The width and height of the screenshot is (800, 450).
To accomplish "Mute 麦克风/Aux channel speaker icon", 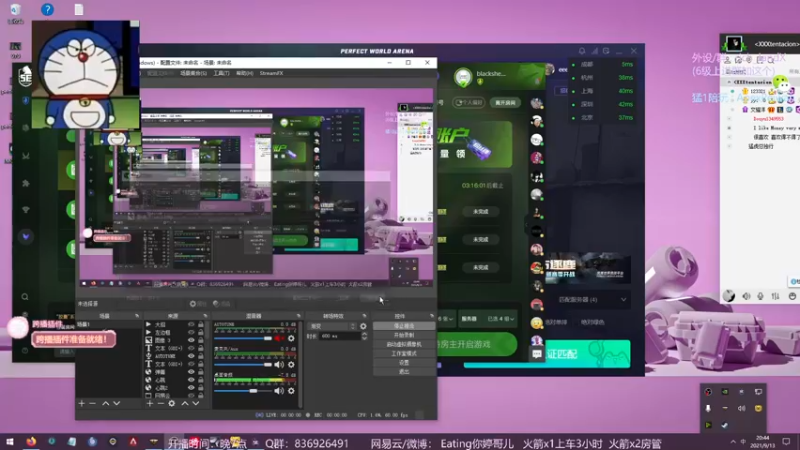I will pyautogui.click(x=279, y=365).
